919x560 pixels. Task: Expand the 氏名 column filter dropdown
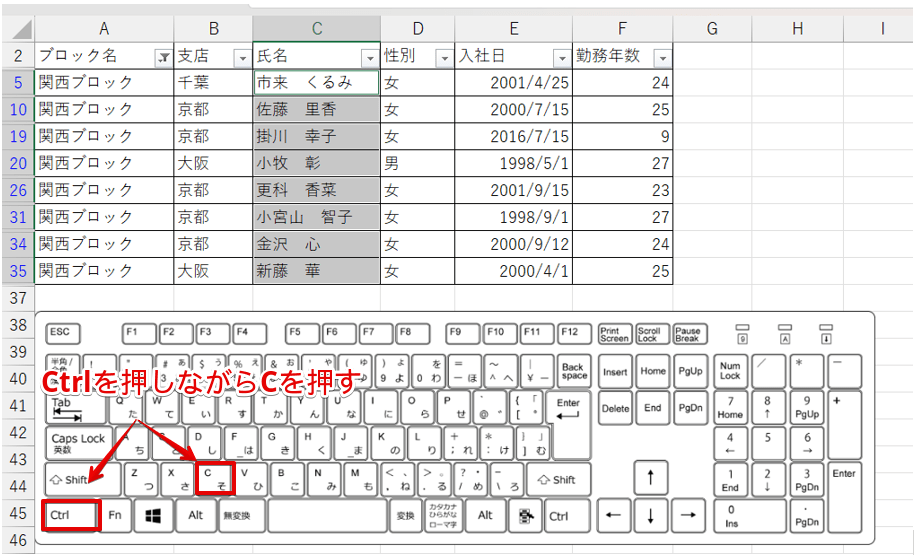pos(369,58)
